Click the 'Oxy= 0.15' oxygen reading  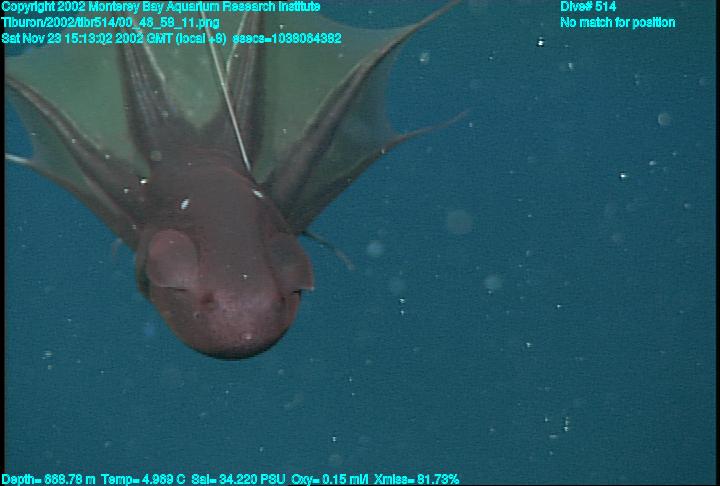point(330,480)
